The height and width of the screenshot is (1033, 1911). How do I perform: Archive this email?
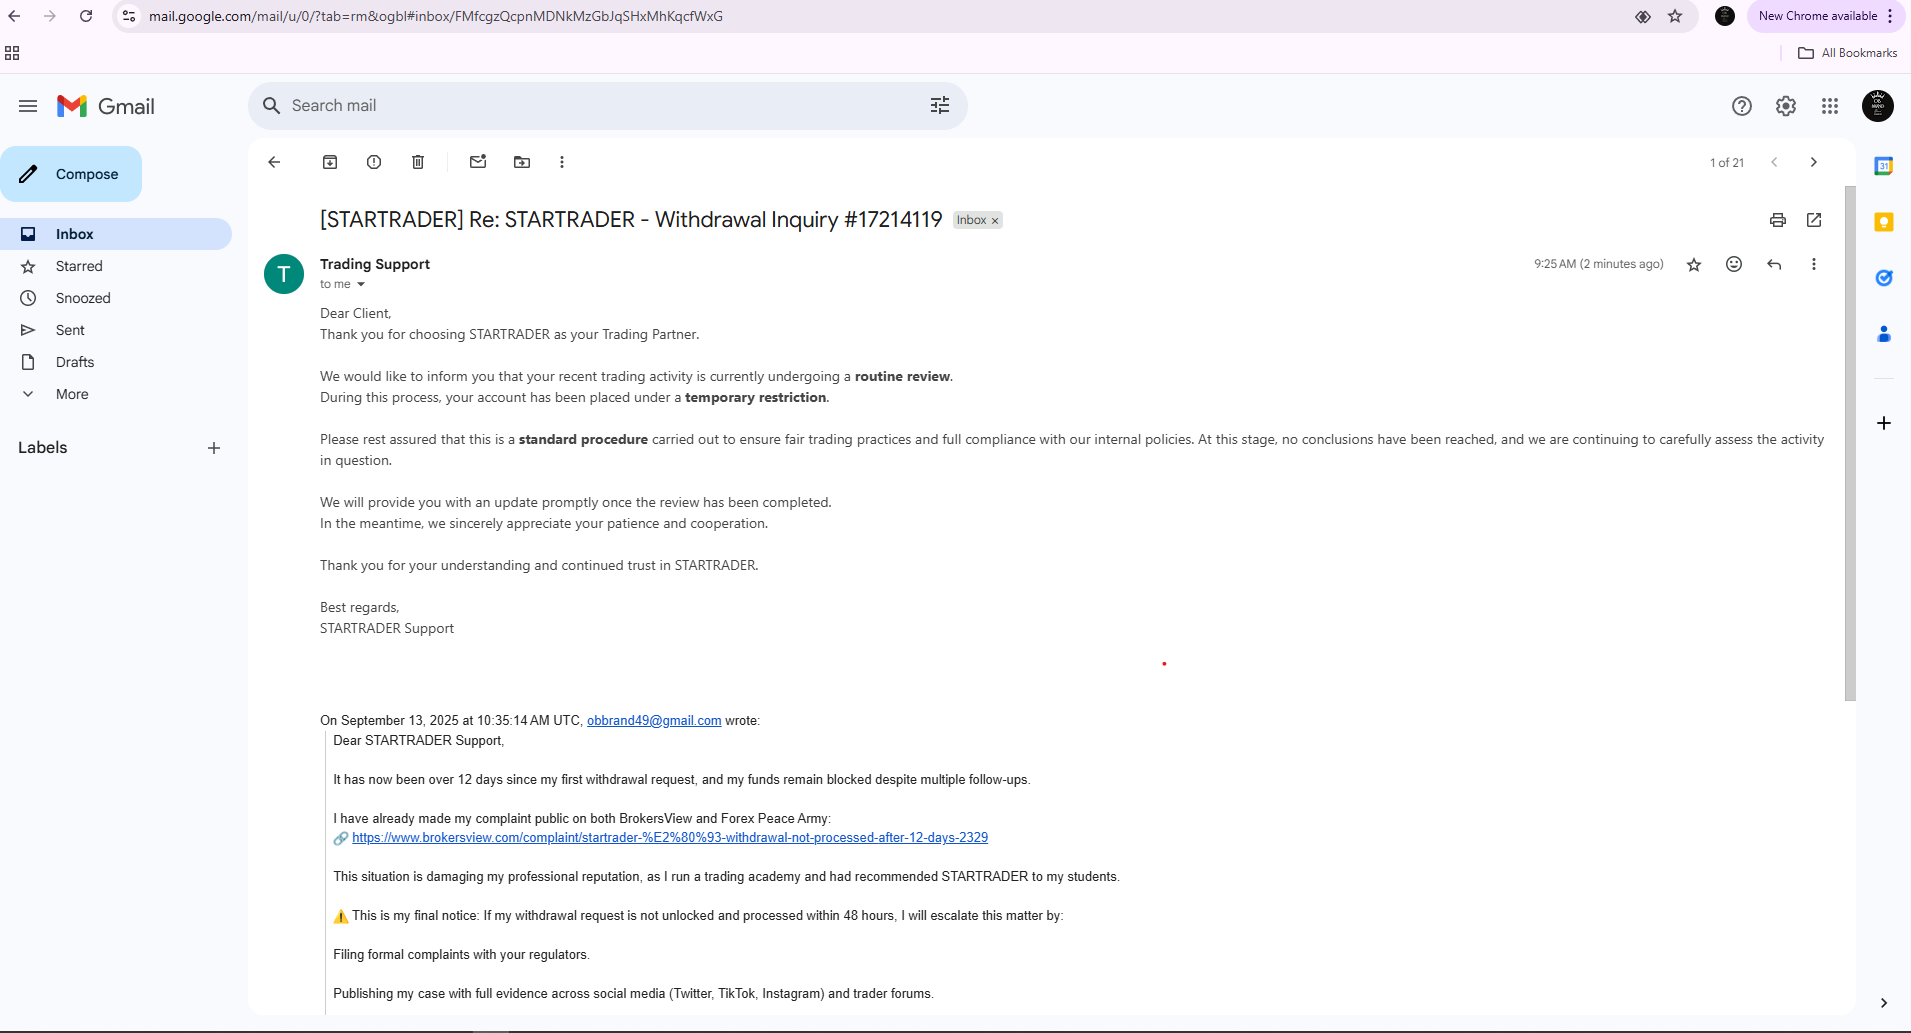[330, 162]
